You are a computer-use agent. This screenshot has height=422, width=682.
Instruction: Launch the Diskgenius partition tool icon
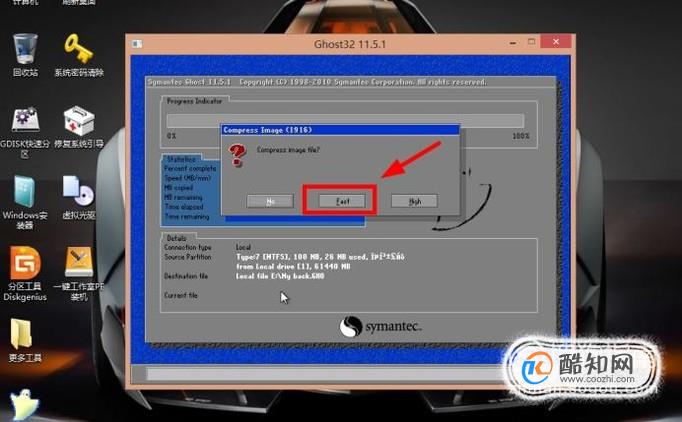point(25,274)
